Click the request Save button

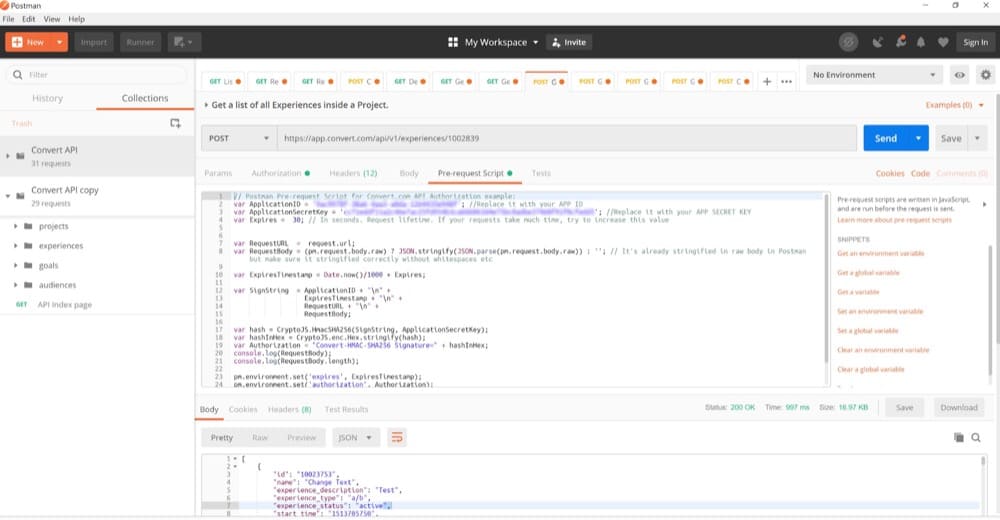[951, 138]
